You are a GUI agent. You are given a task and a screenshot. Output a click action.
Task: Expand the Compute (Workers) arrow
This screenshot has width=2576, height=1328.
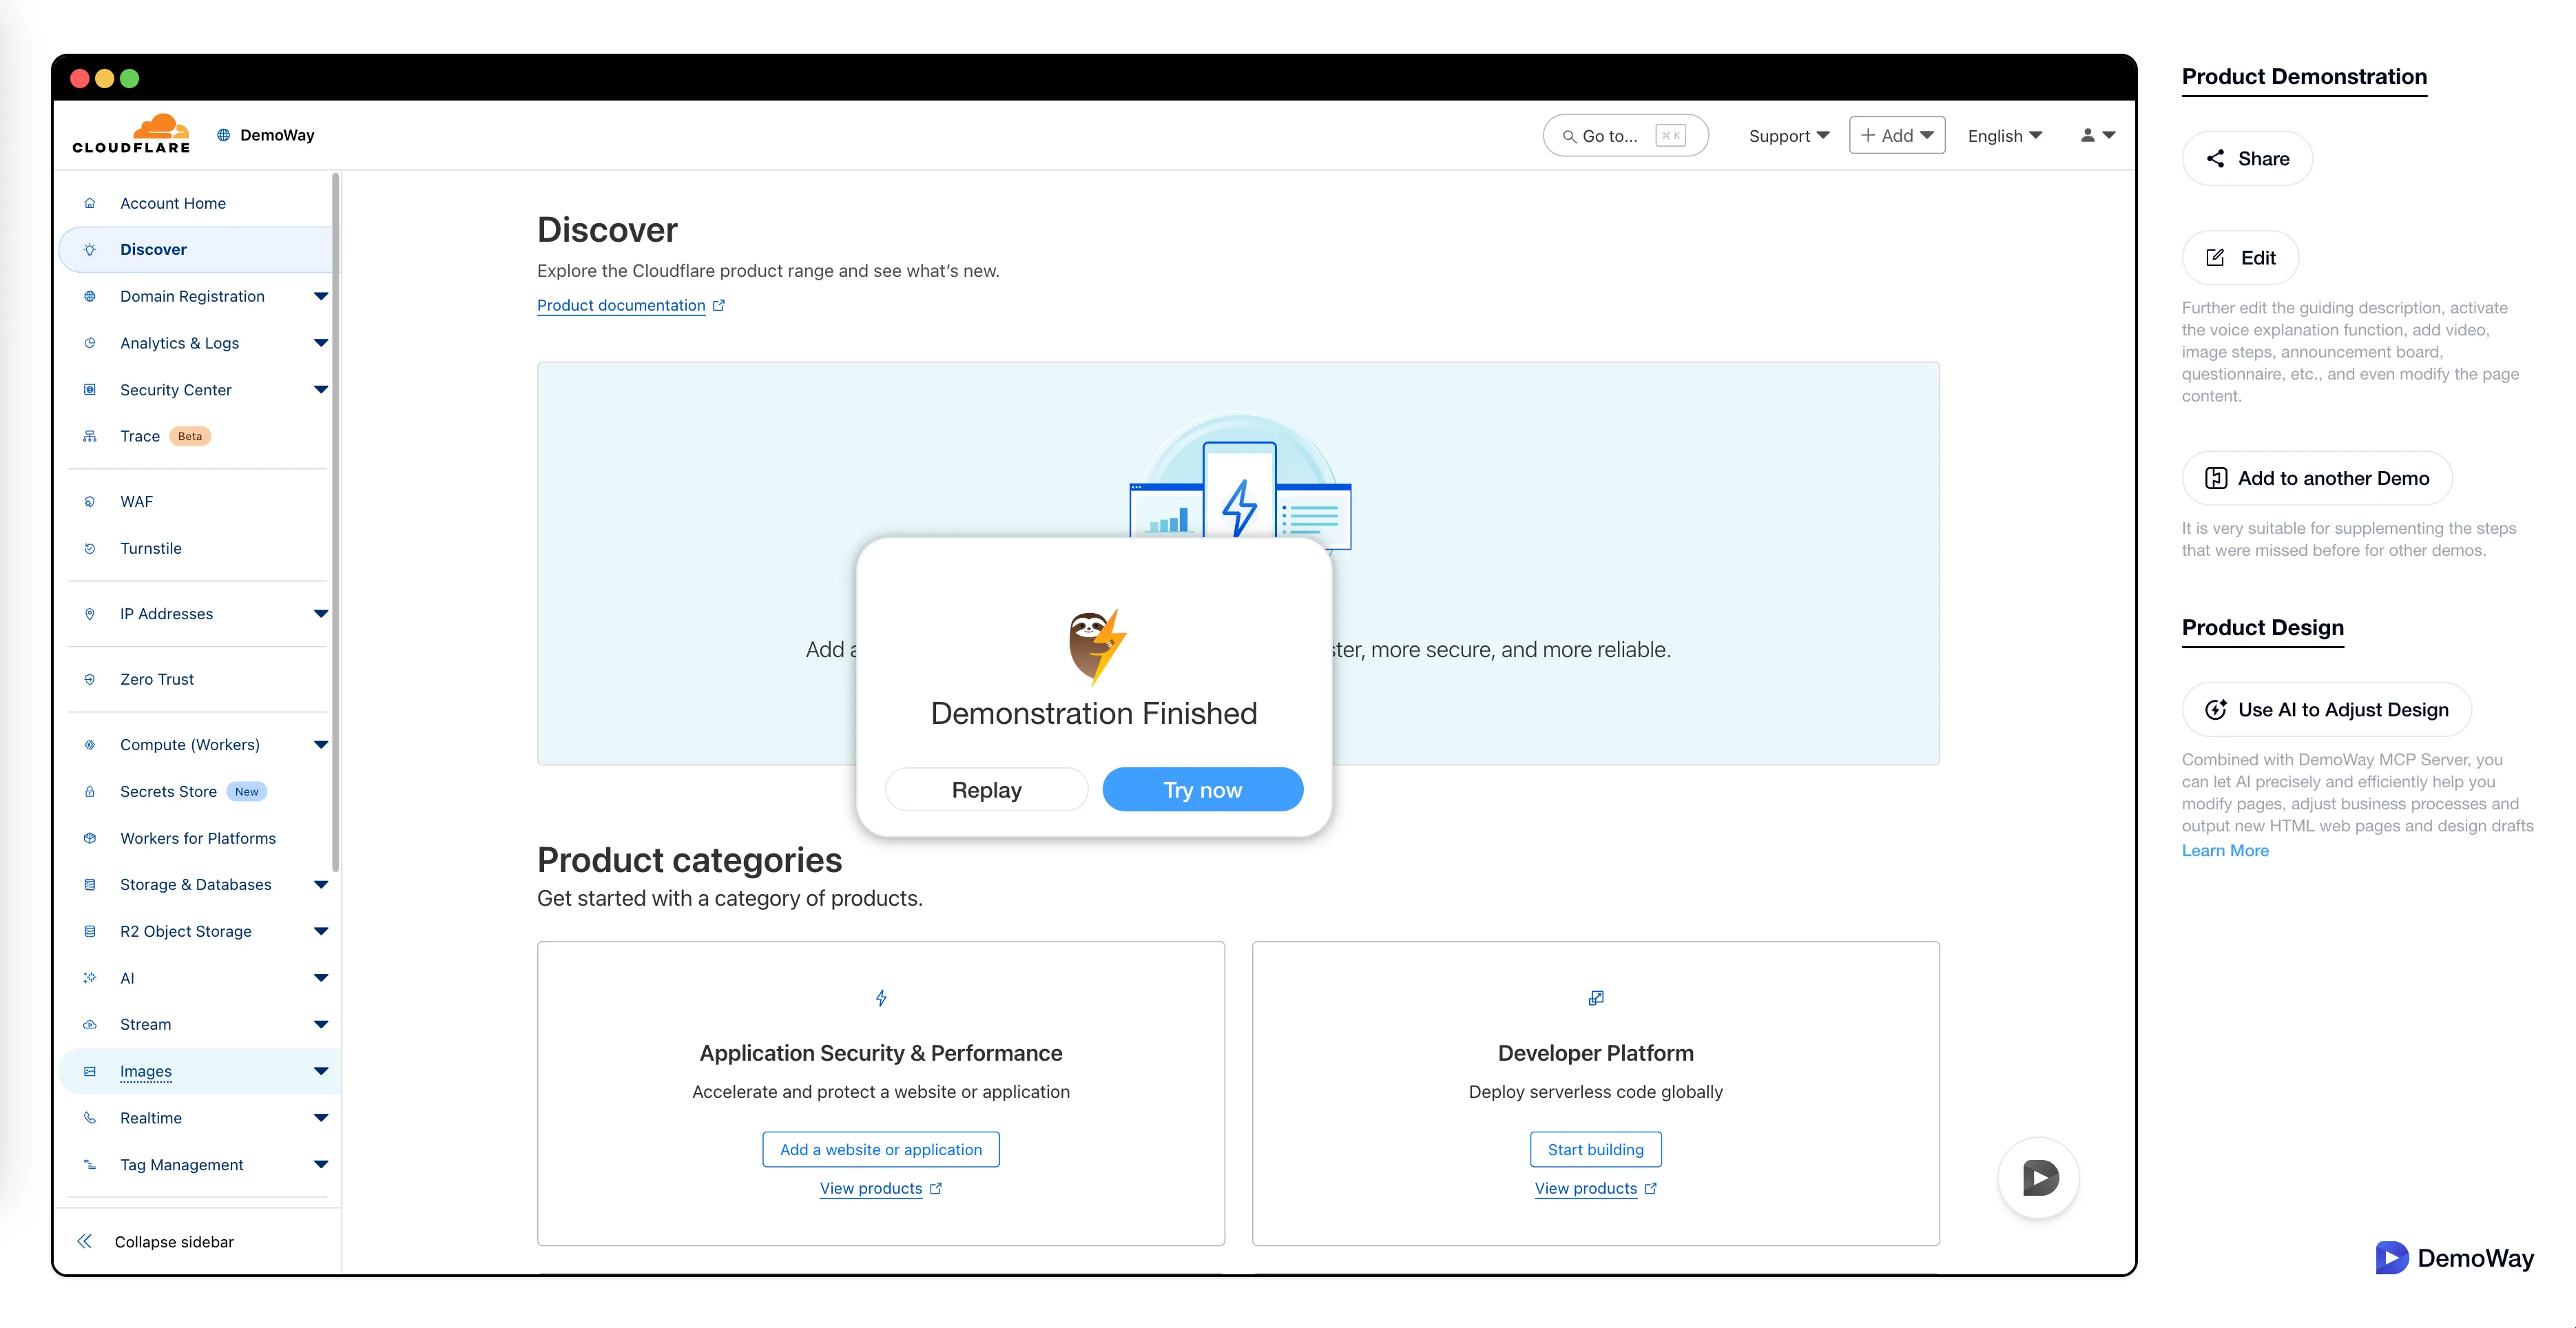click(x=321, y=745)
